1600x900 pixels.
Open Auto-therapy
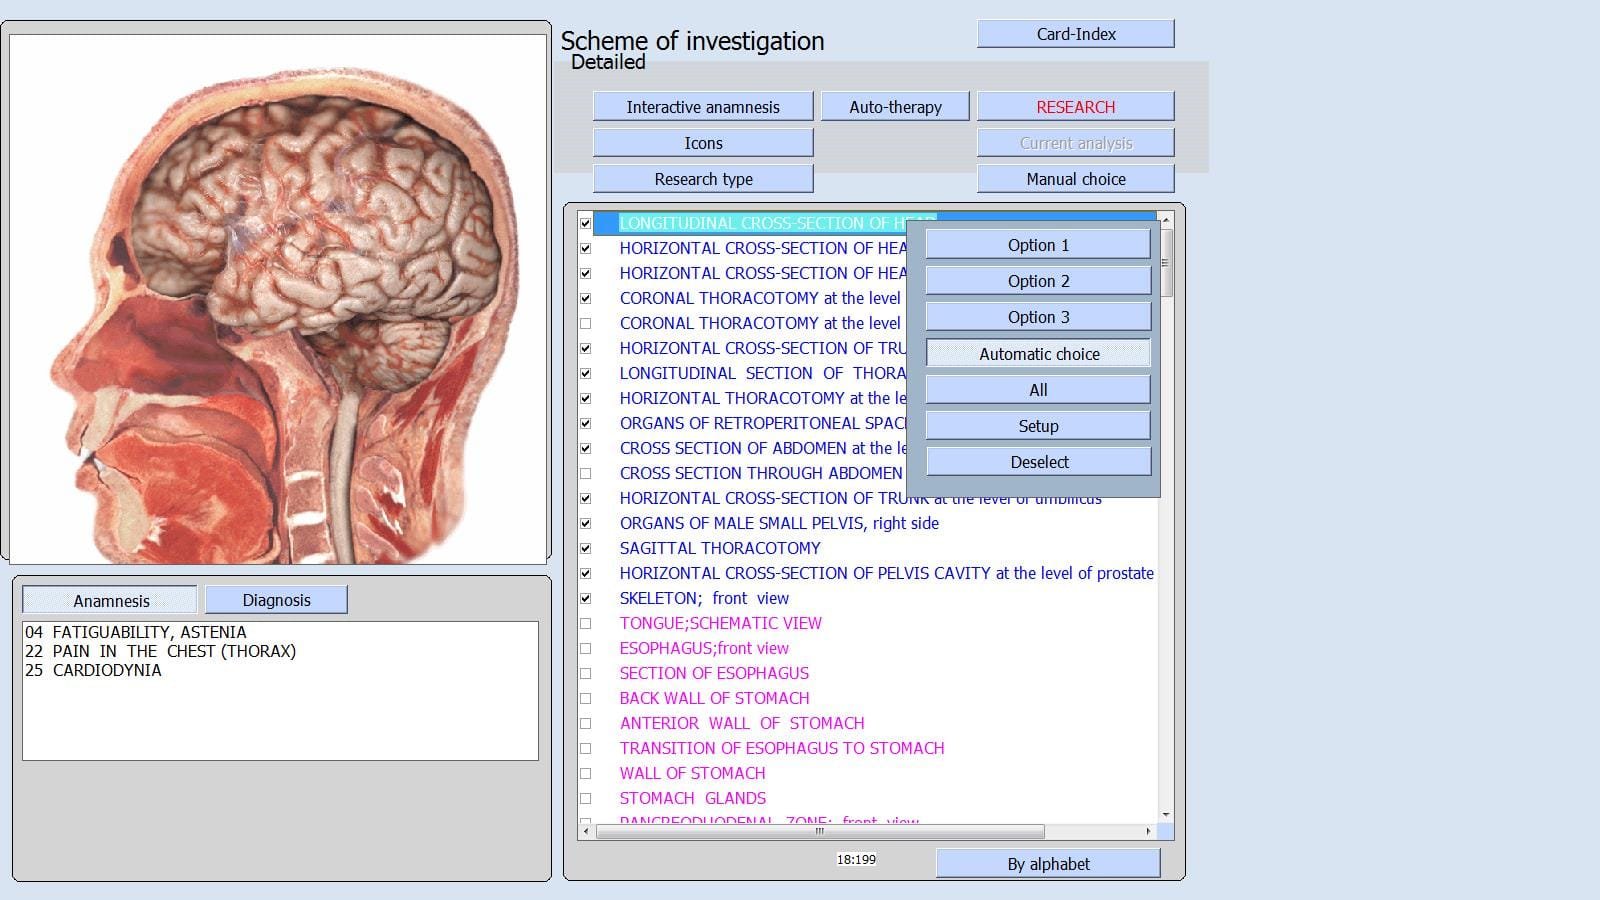pyautogui.click(x=895, y=106)
